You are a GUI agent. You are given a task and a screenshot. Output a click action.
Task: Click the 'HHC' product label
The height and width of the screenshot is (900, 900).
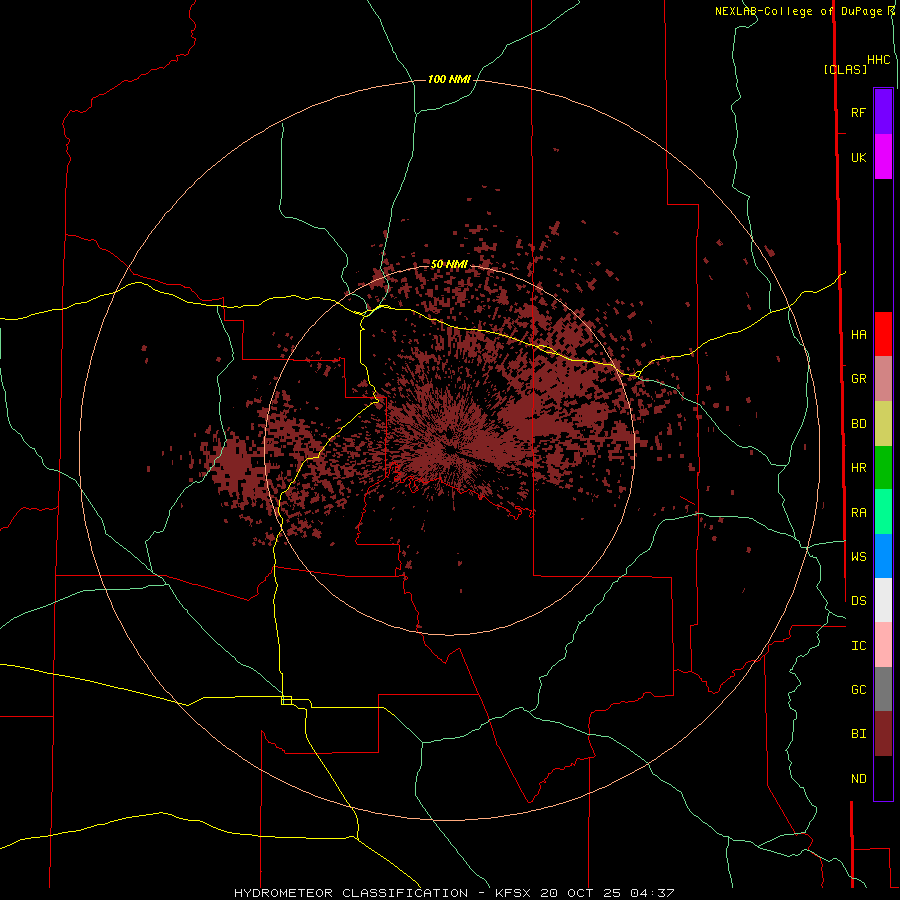coord(878,60)
